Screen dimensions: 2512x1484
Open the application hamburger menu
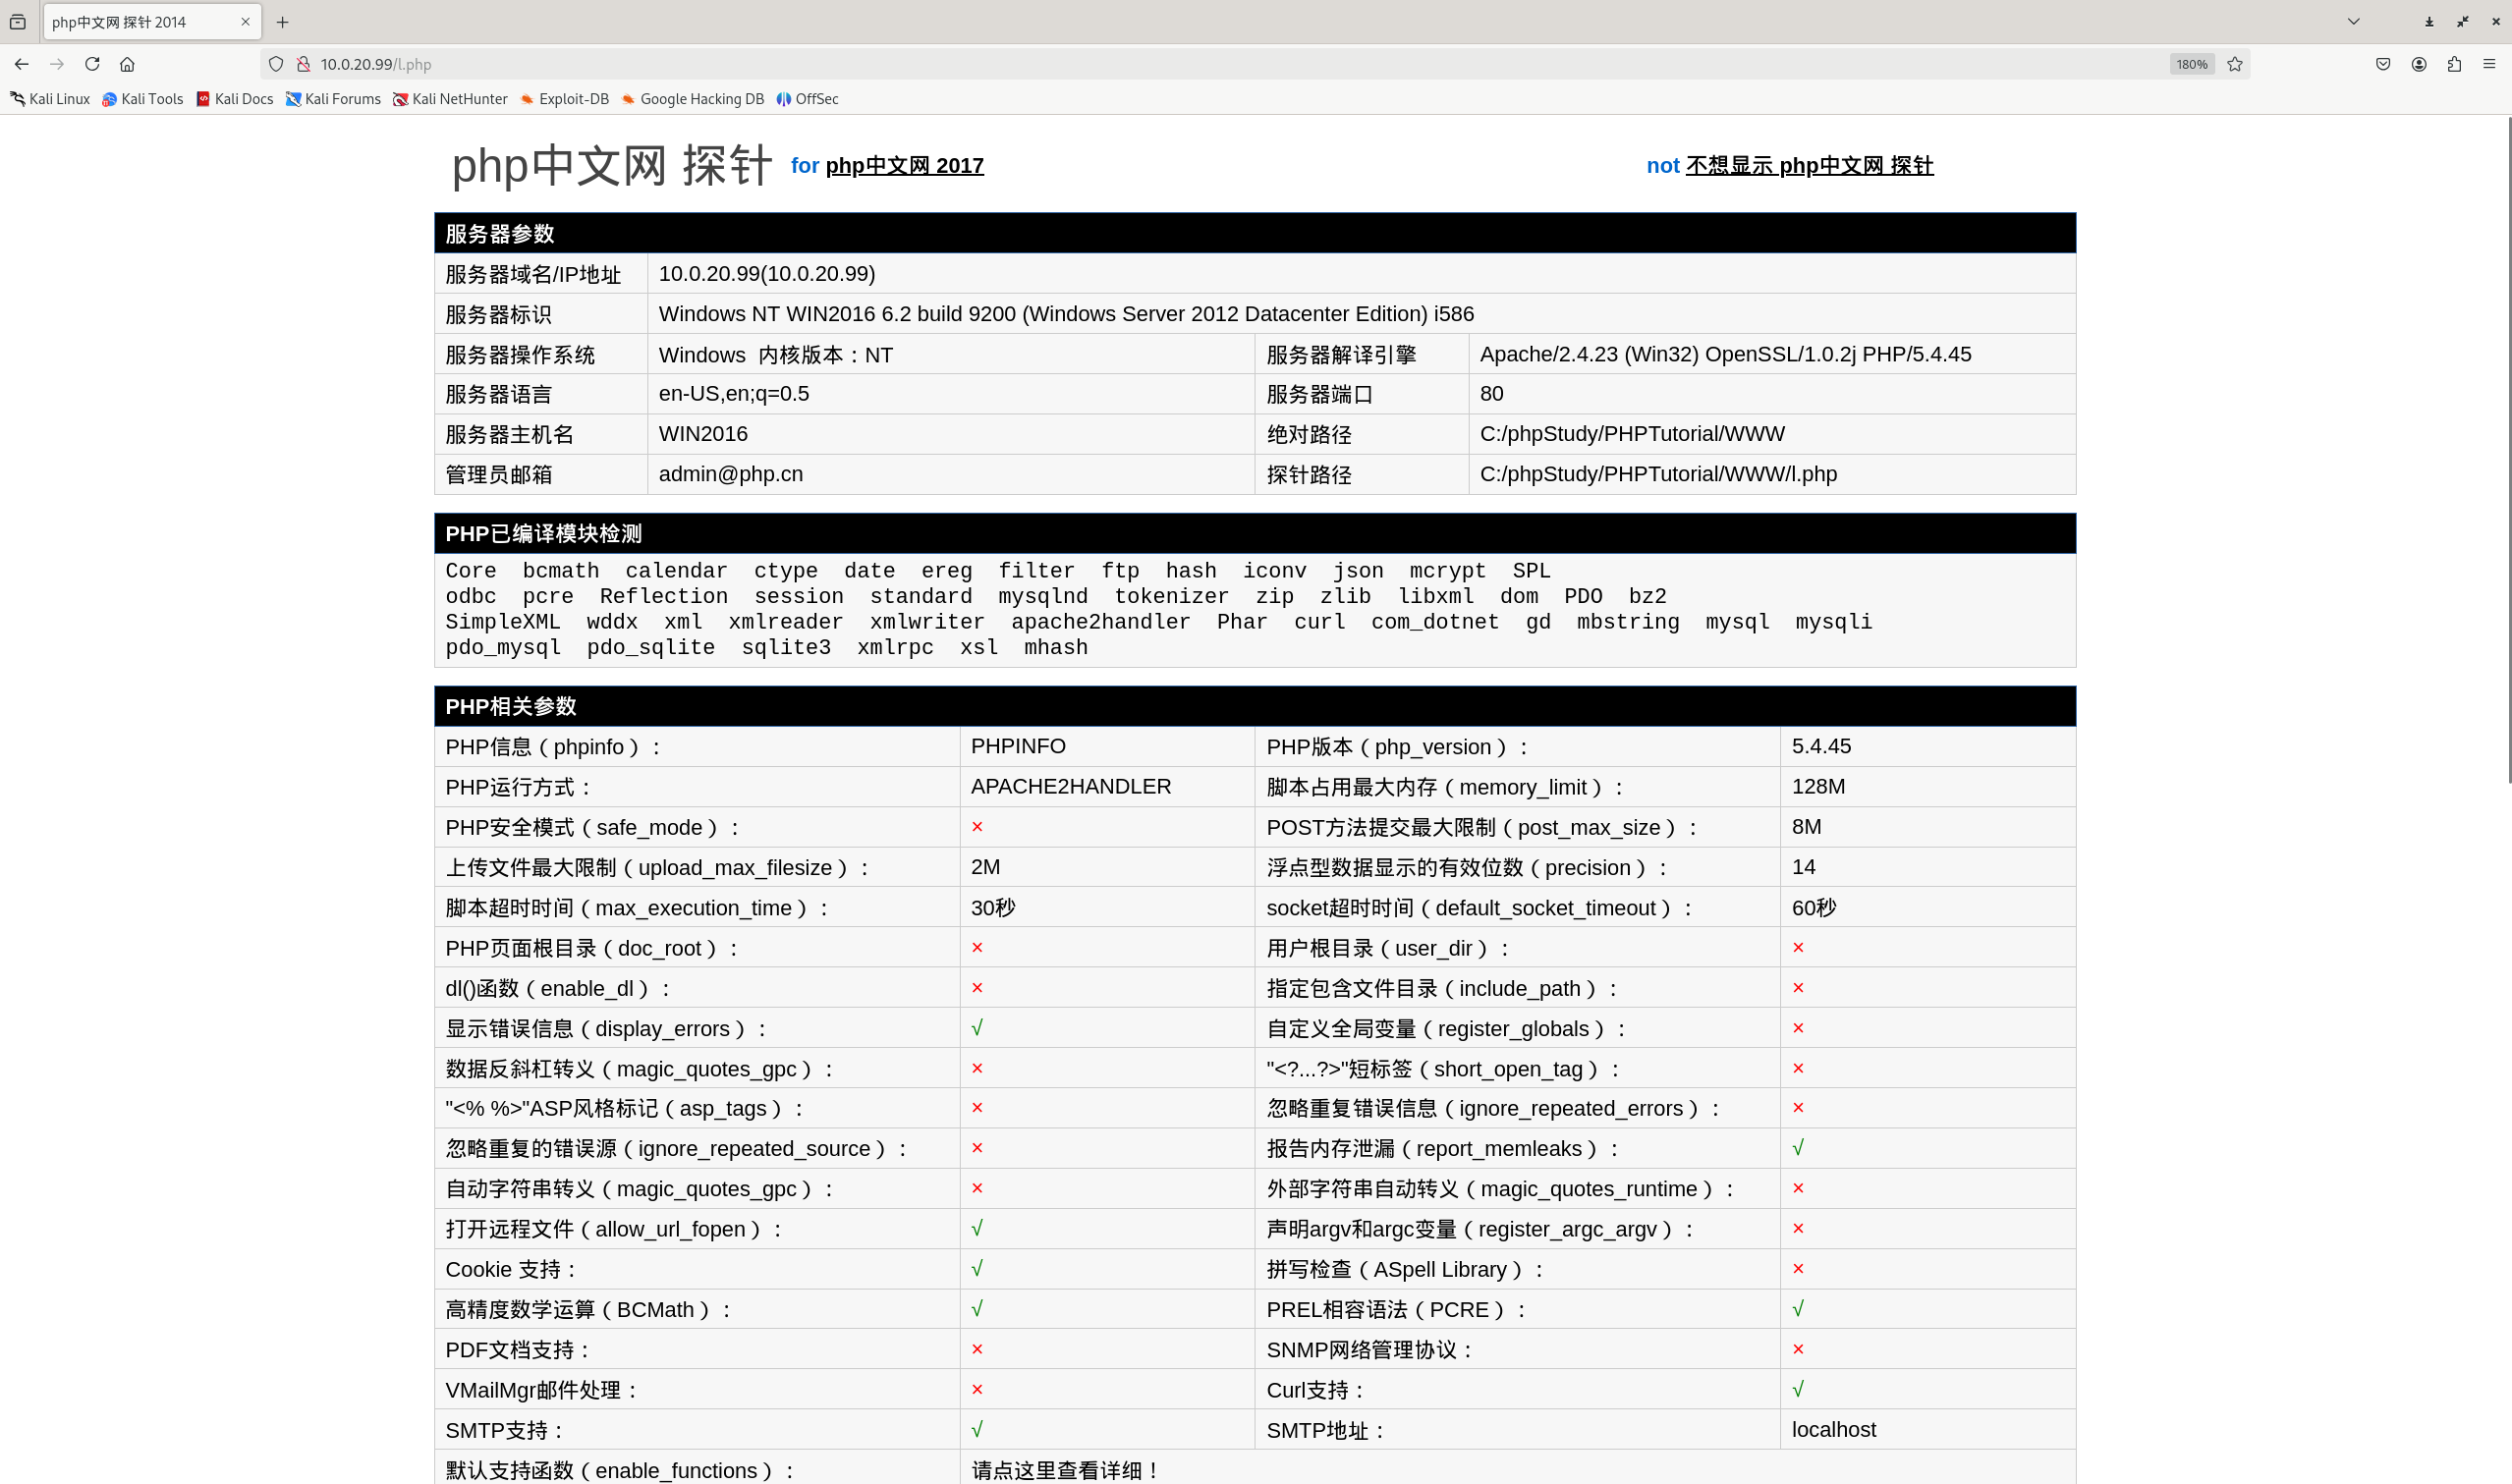(2489, 64)
